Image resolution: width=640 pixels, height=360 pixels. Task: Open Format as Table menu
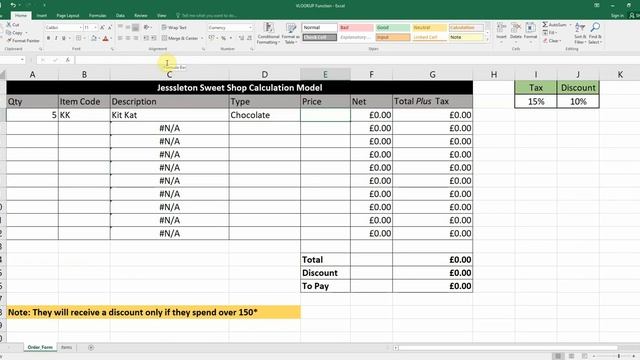(291, 33)
